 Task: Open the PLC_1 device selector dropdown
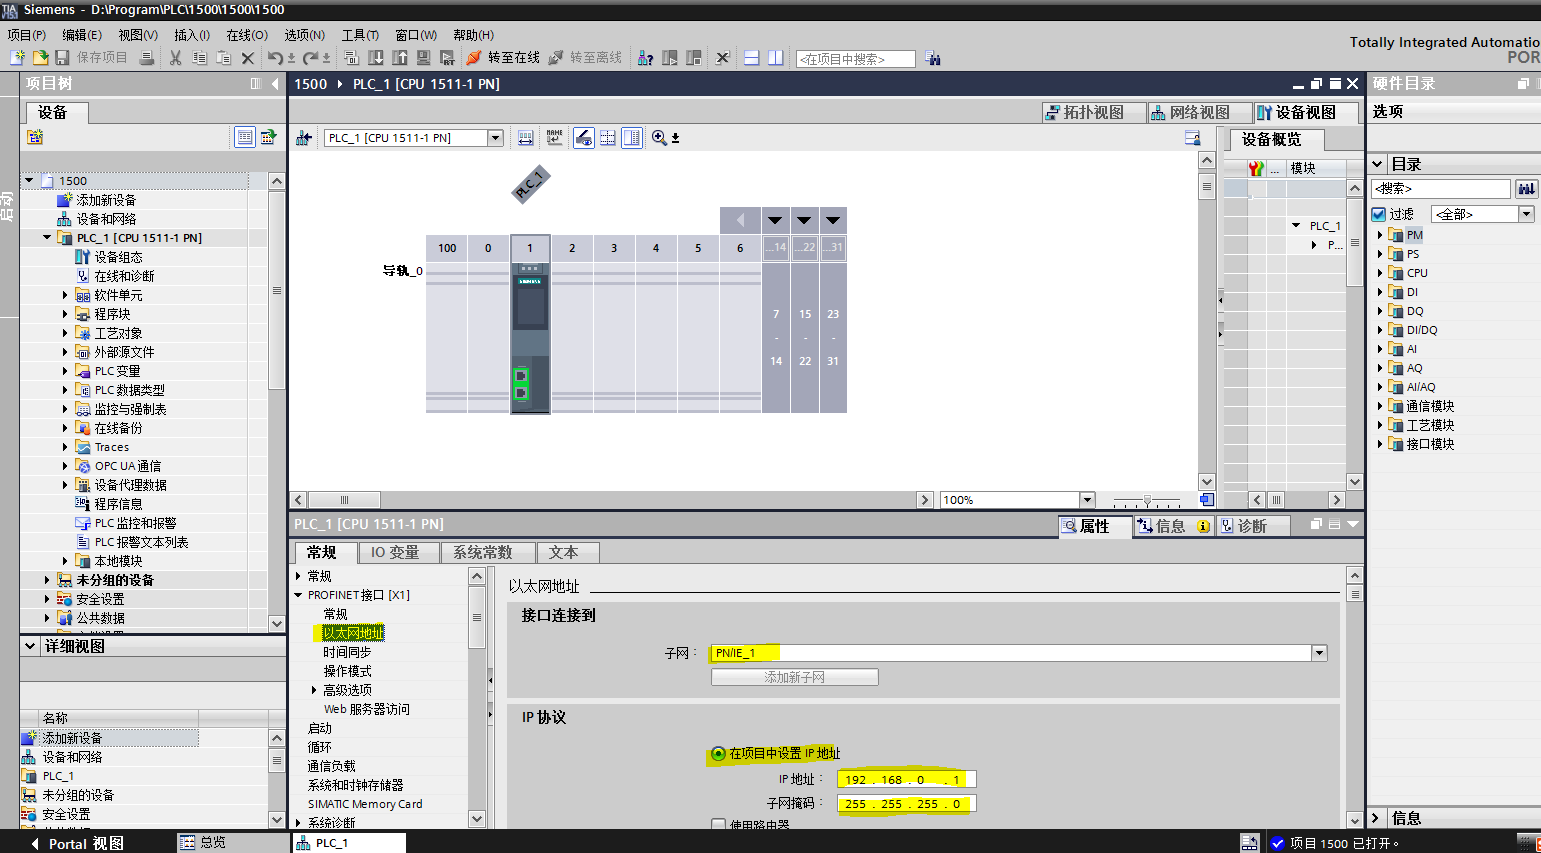click(495, 138)
